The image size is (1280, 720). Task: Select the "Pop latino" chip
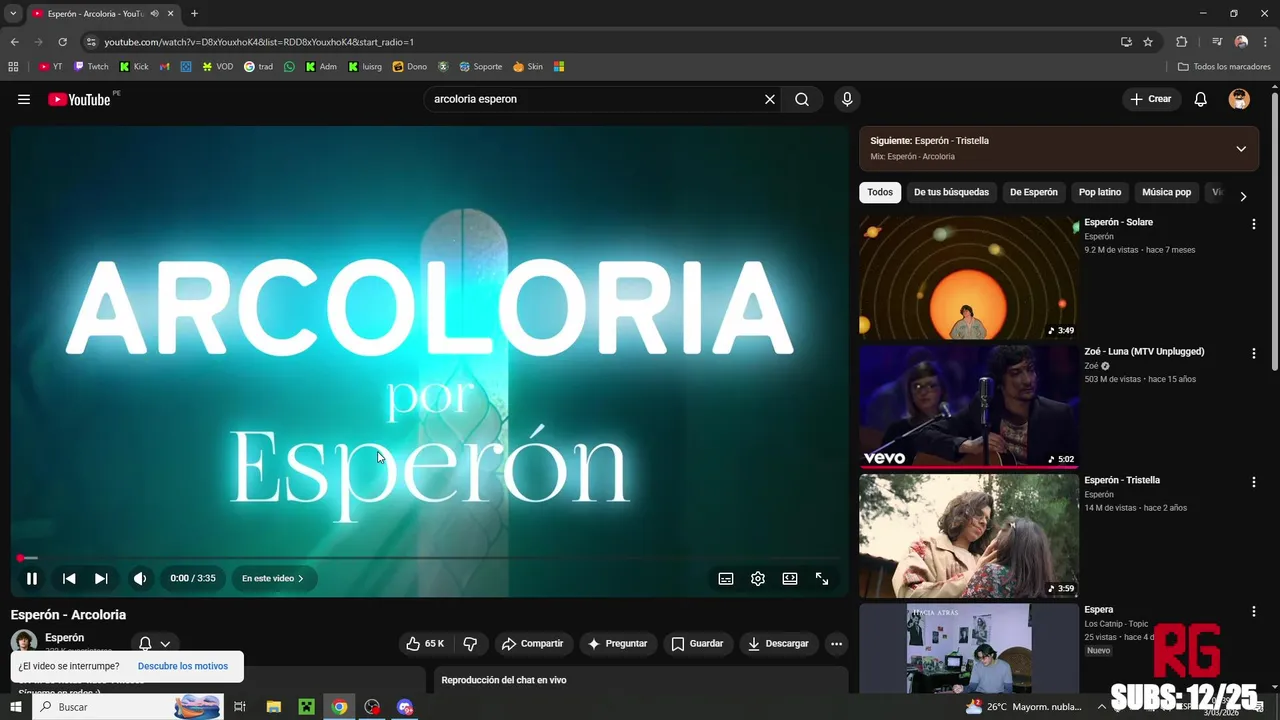(x=1100, y=192)
